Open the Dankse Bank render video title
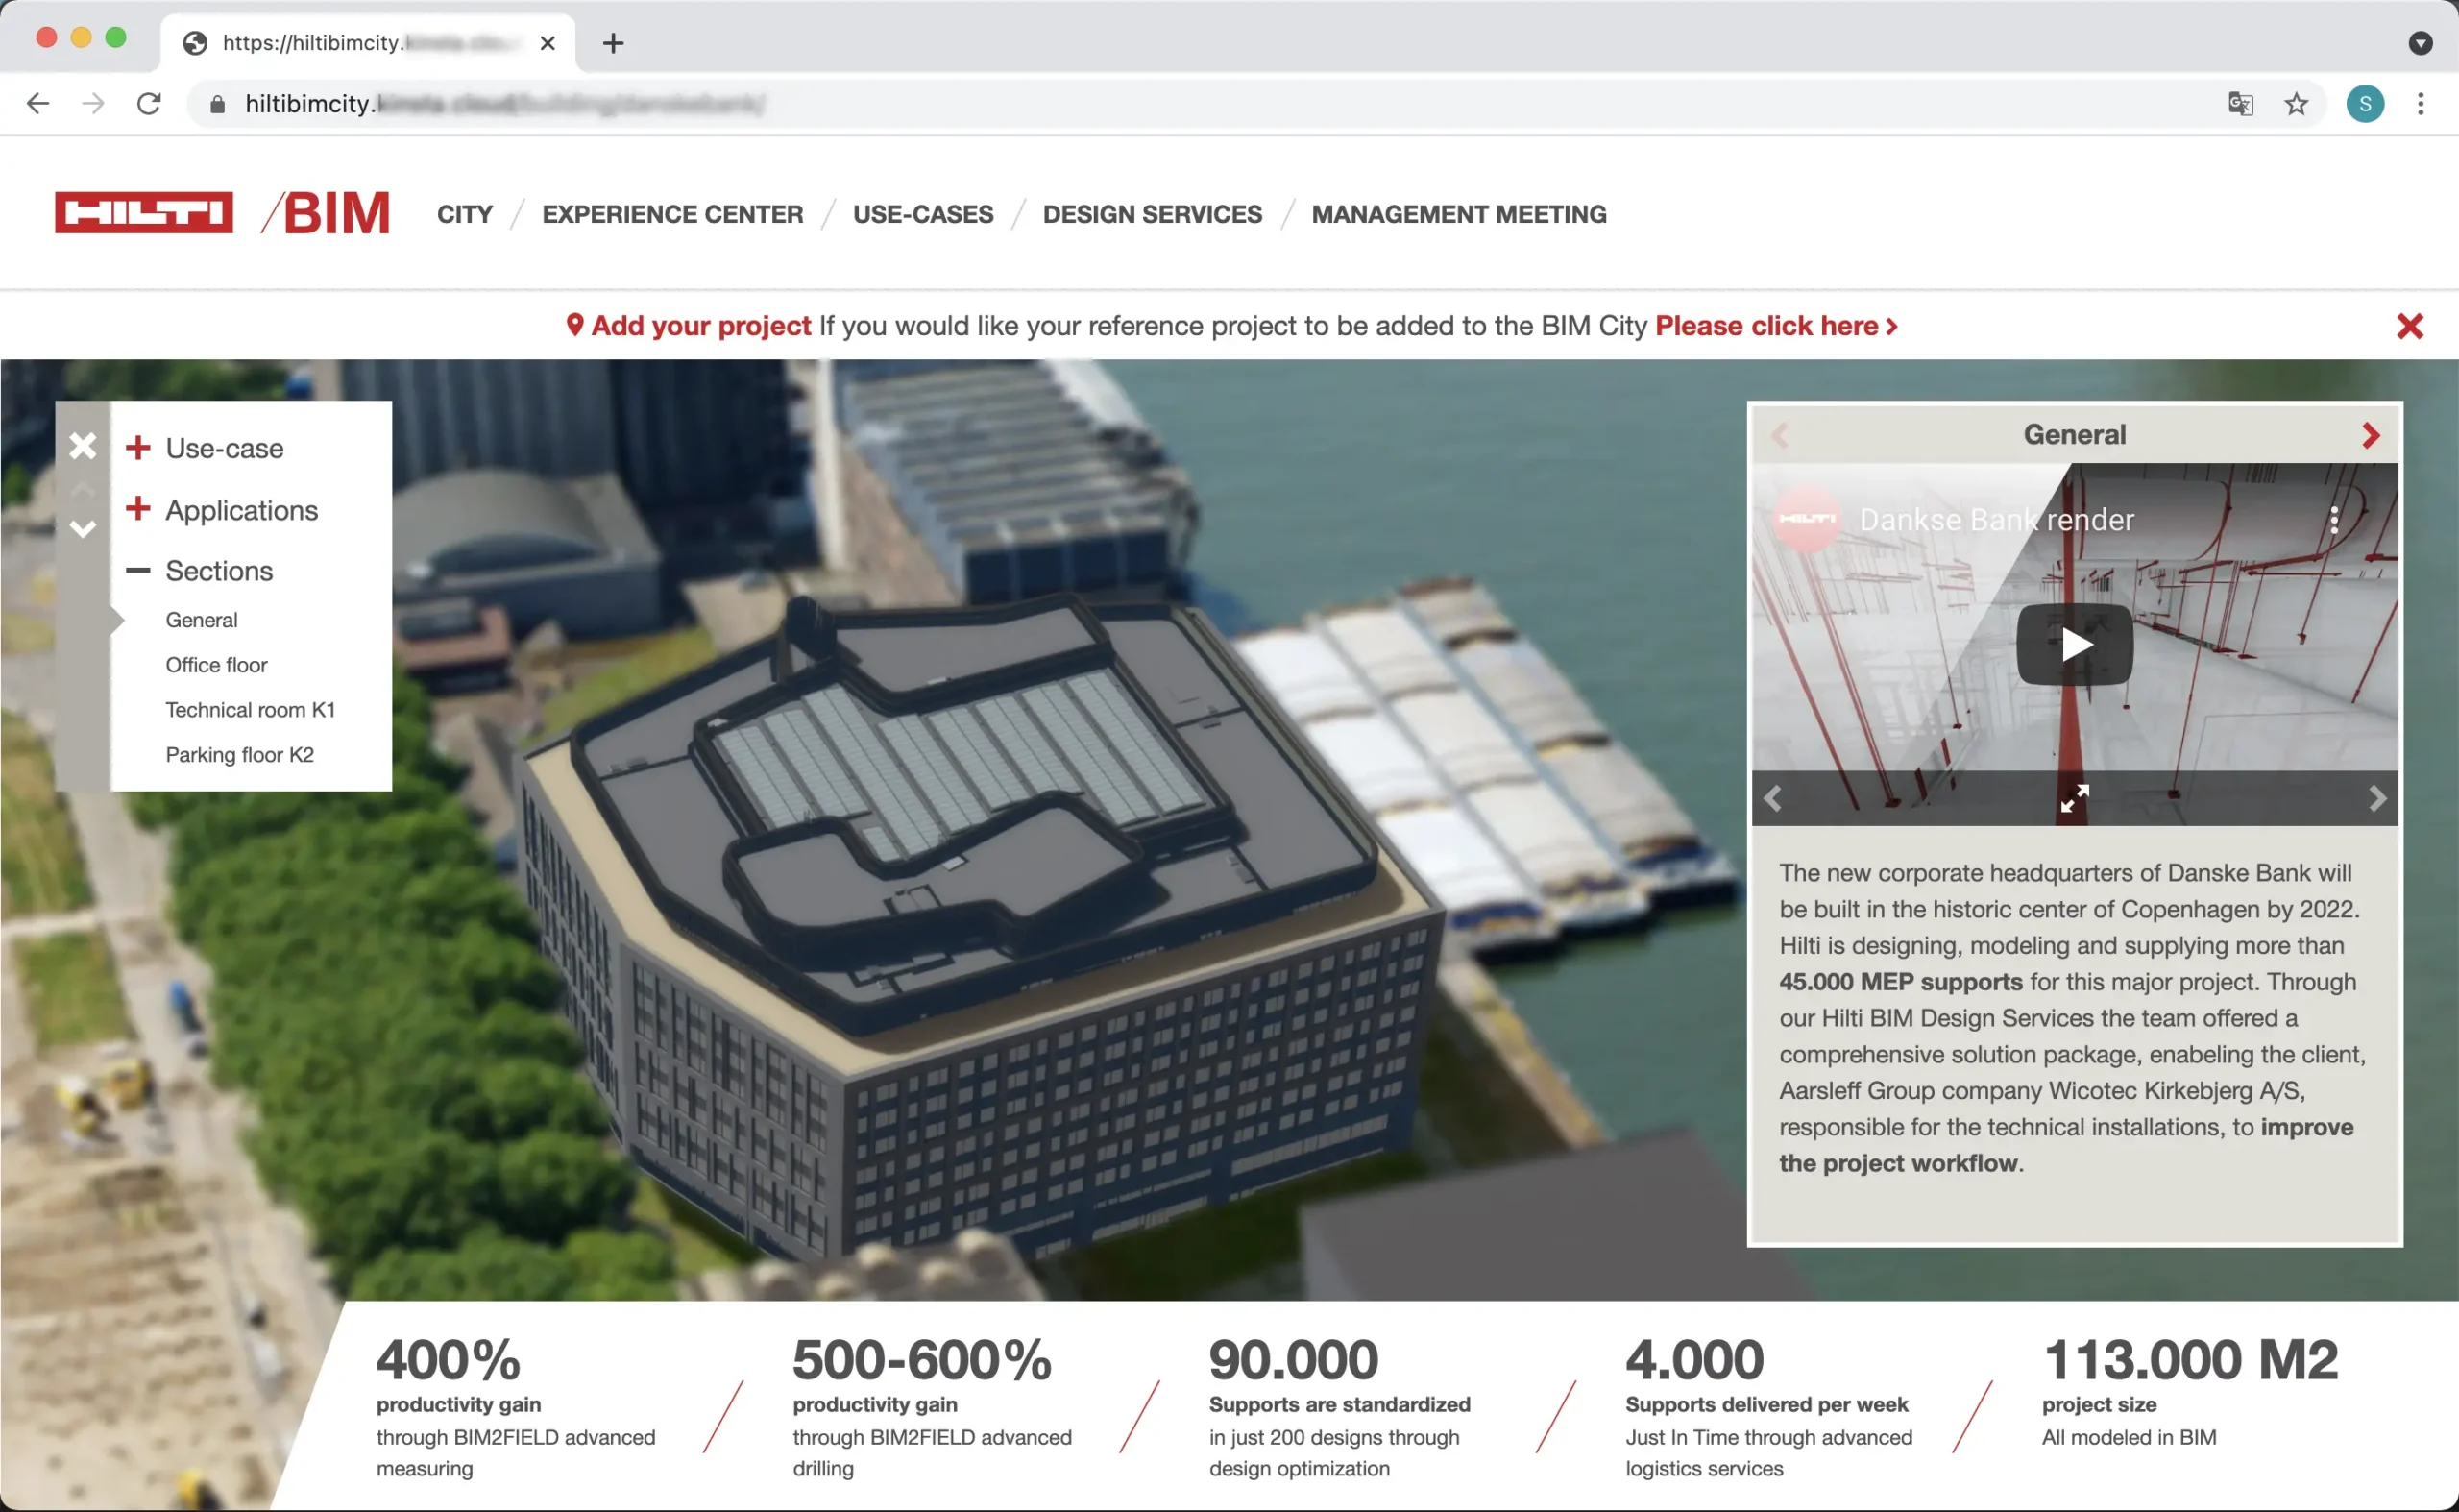This screenshot has width=2459, height=1512. (1996, 520)
